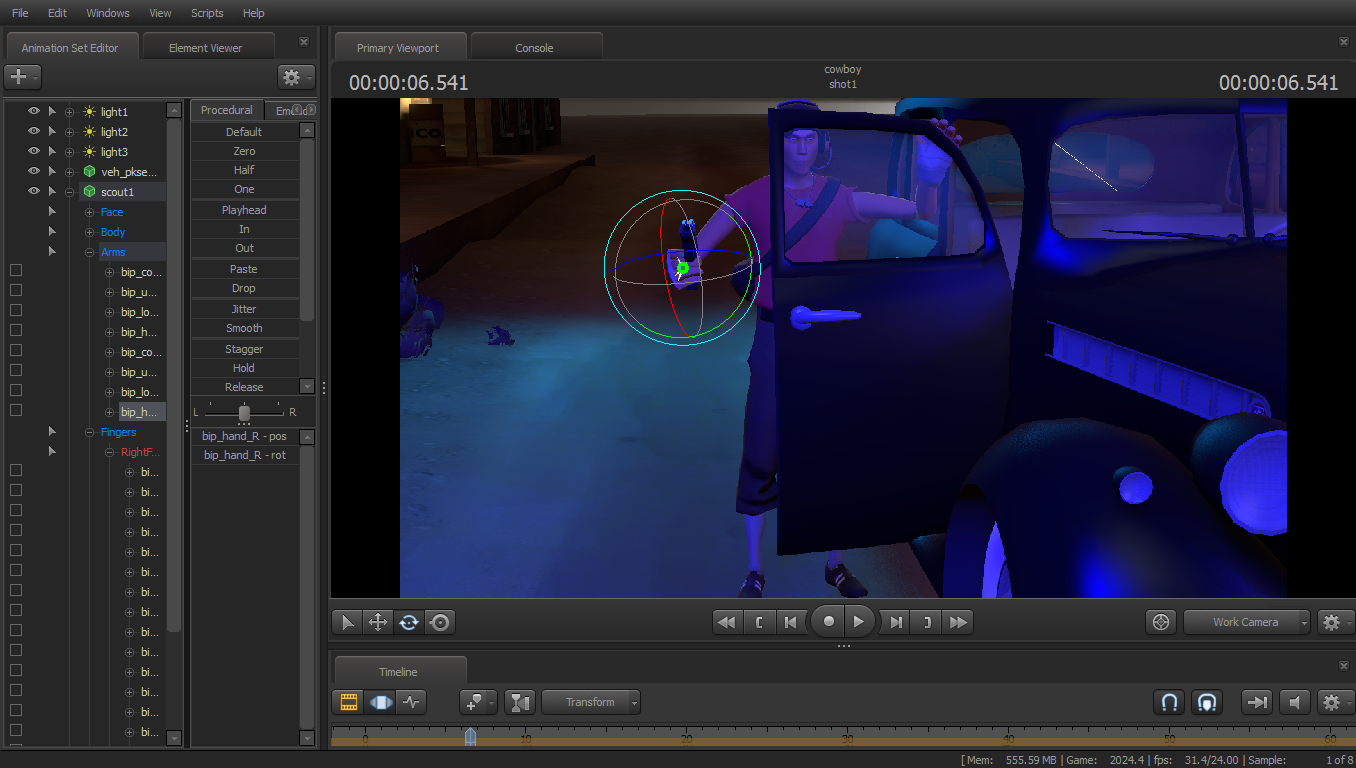Switch to the Graph Editor mode
The height and width of the screenshot is (768, 1356).
(x=411, y=702)
